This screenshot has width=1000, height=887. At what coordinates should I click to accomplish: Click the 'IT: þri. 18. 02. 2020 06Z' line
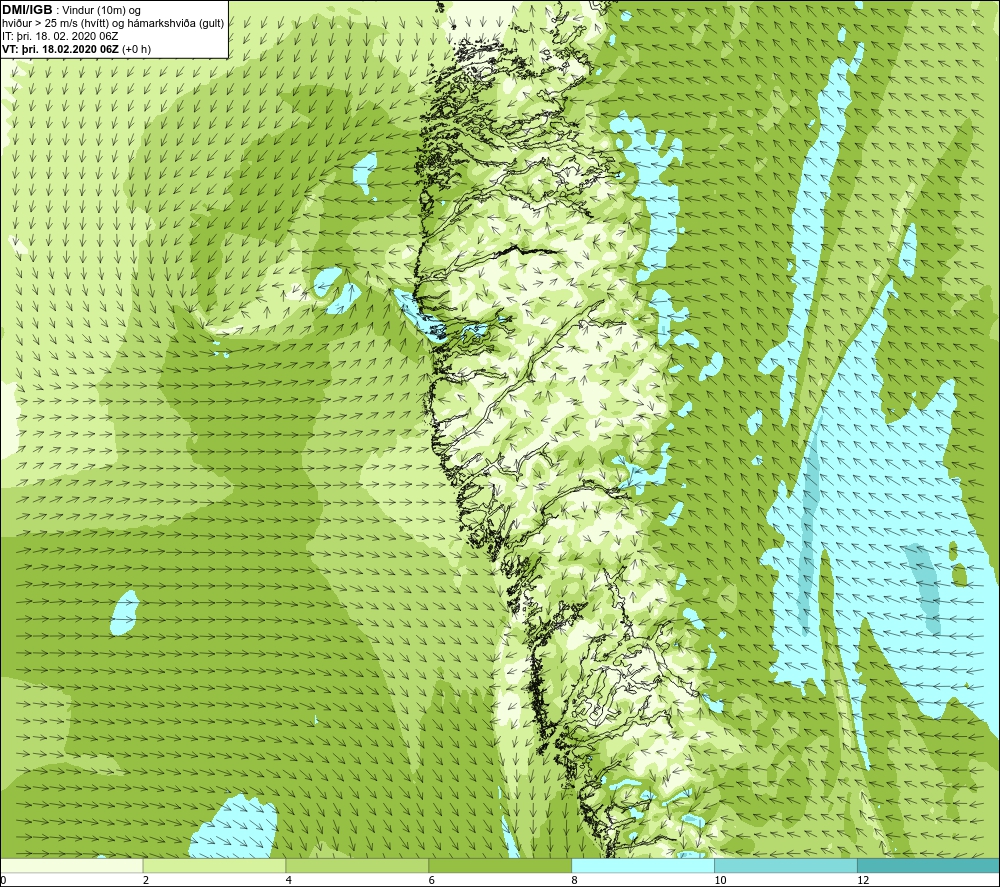pos(60,36)
